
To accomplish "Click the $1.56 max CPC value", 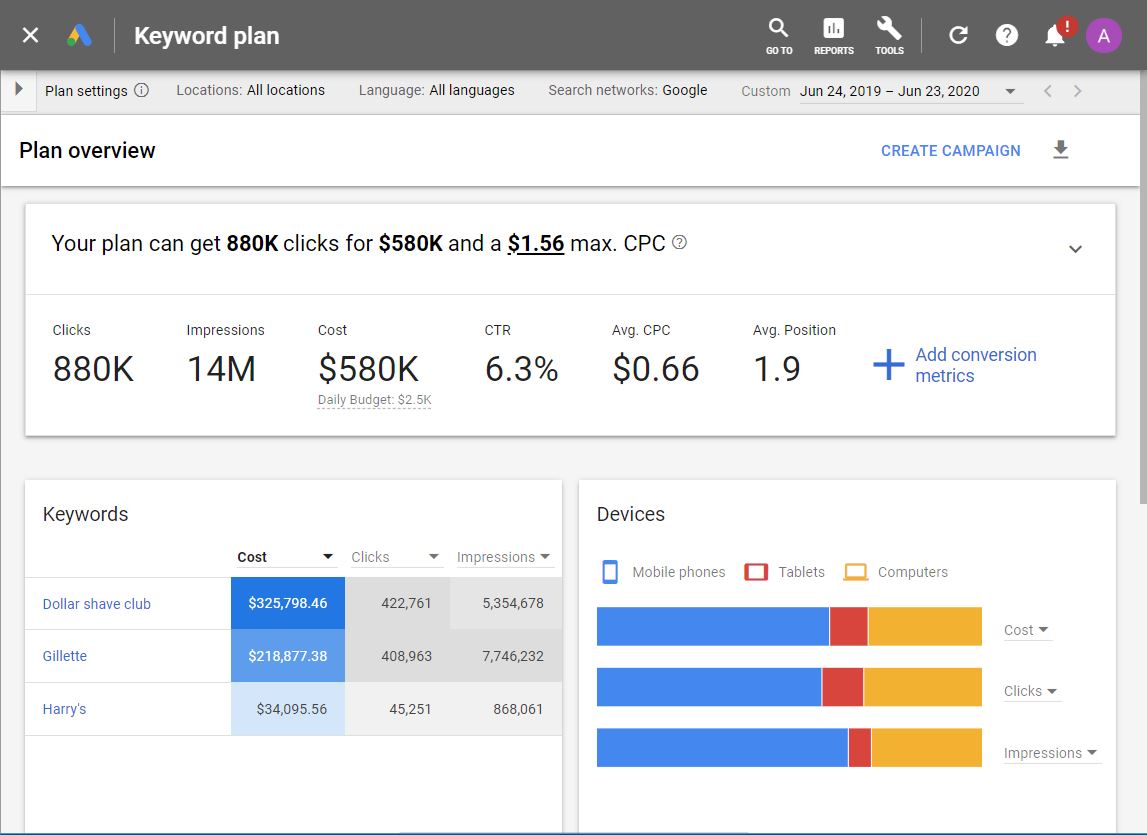I will coord(535,243).
